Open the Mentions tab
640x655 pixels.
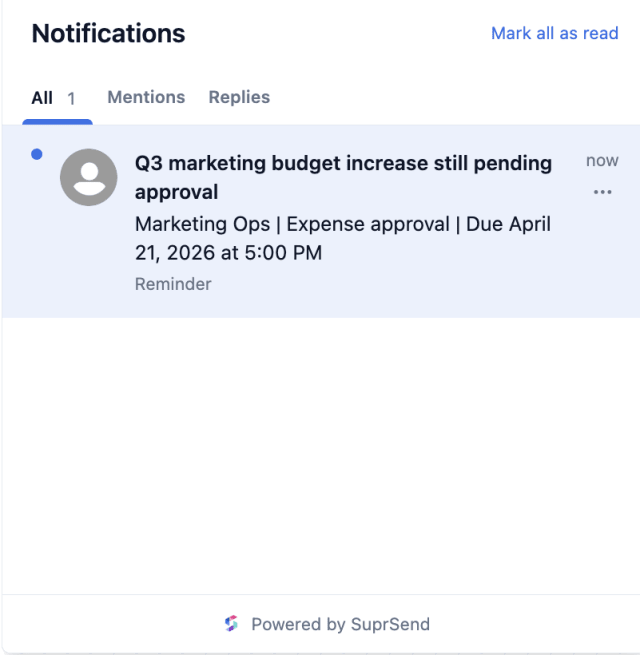(x=146, y=97)
